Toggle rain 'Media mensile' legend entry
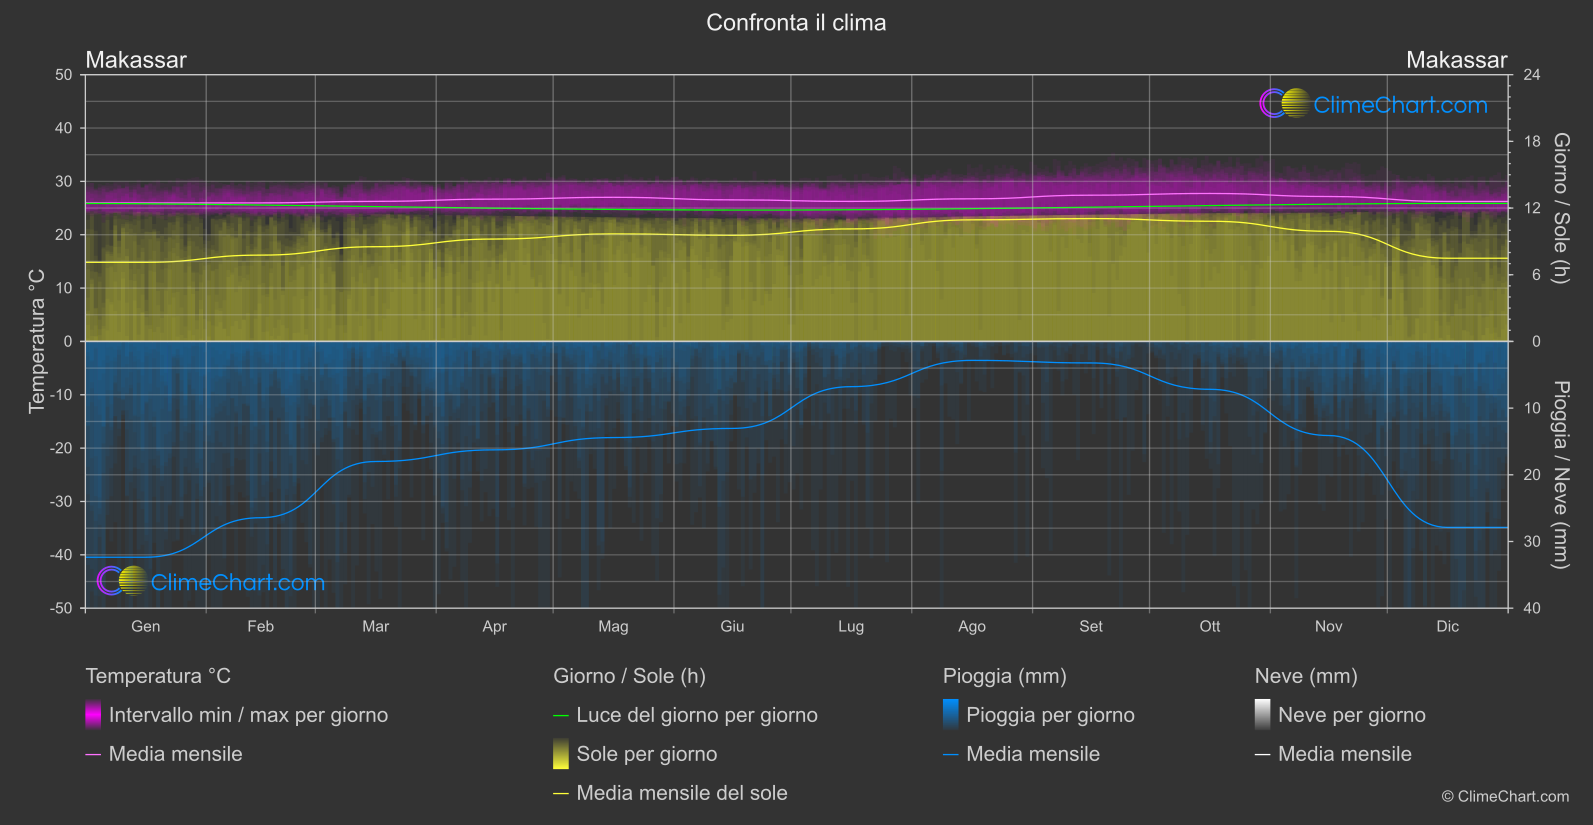 (x=1033, y=754)
